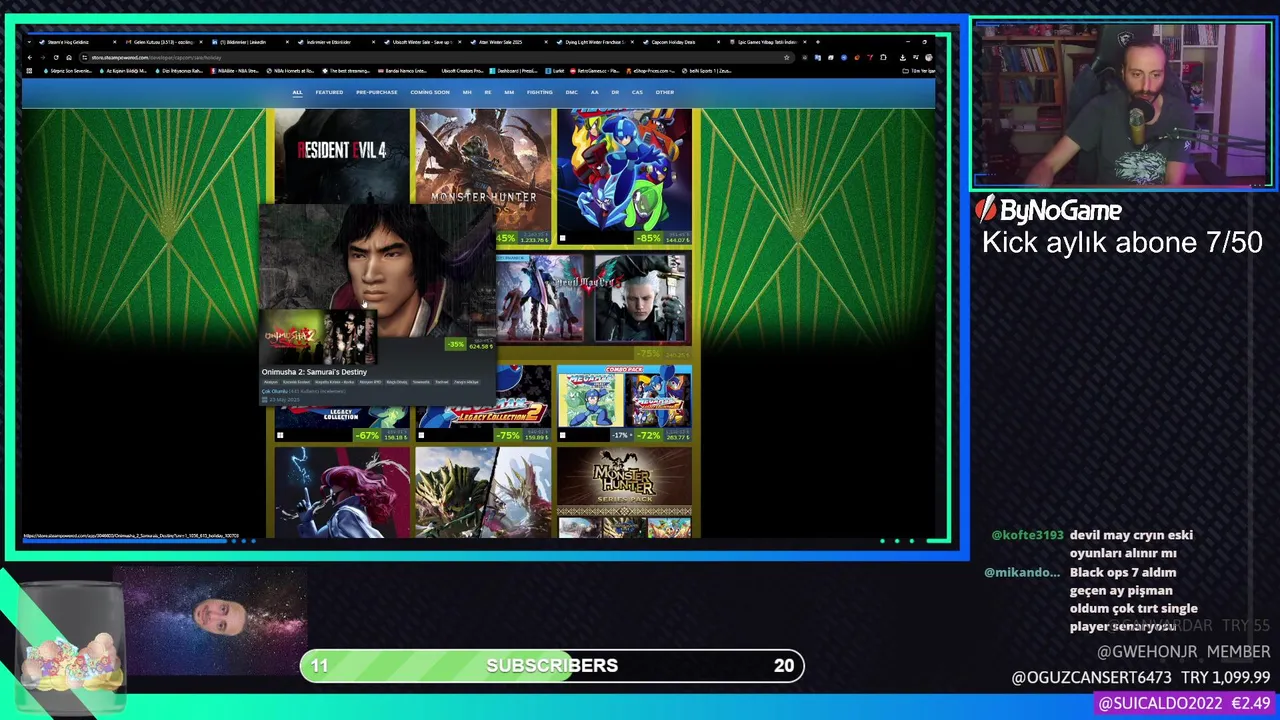Image resolution: width=1280 pixels, height=720 pixels.
Task: Open the DR category filter
Action: [x=615, y=92]
